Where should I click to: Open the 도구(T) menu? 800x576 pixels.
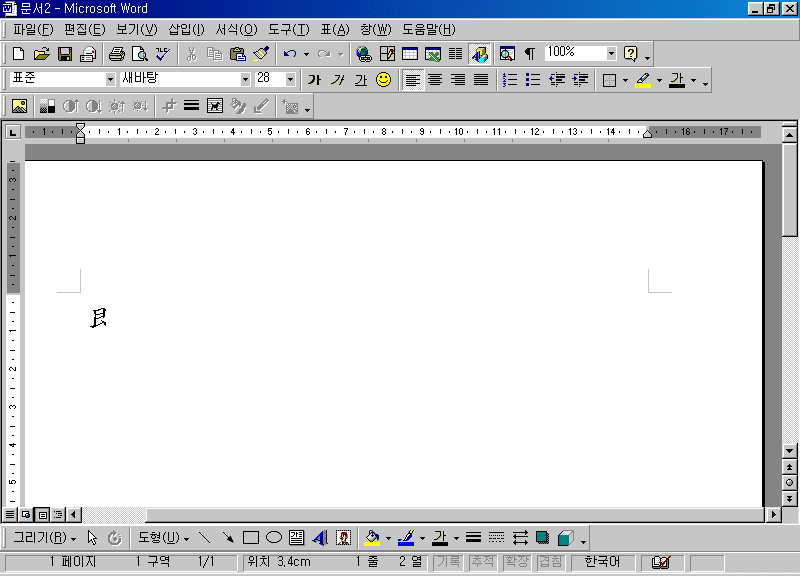point(289,30)
